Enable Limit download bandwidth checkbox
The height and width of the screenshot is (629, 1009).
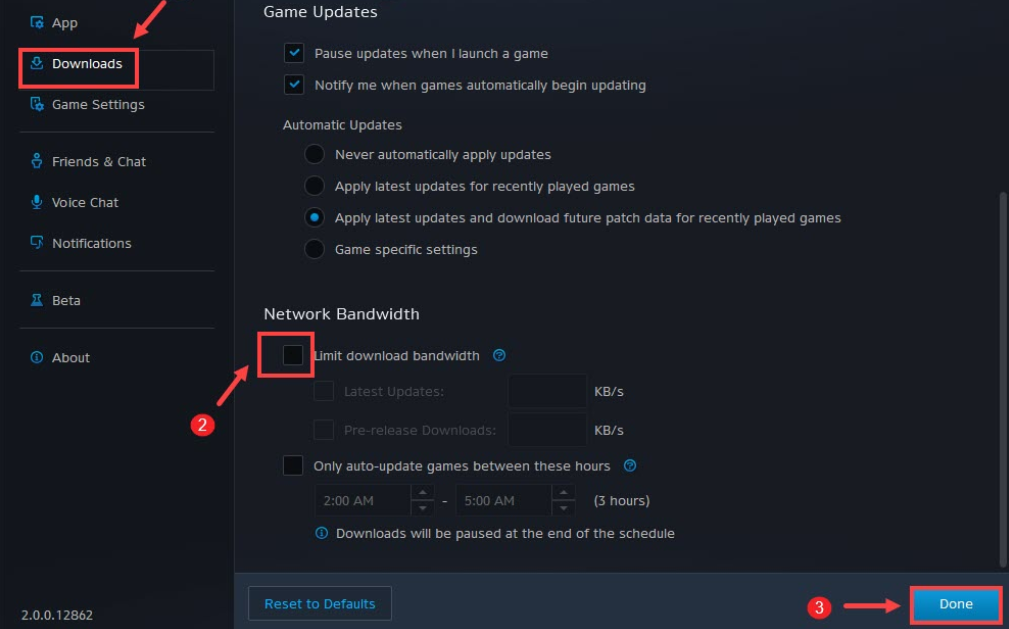[x=293, y=355]
